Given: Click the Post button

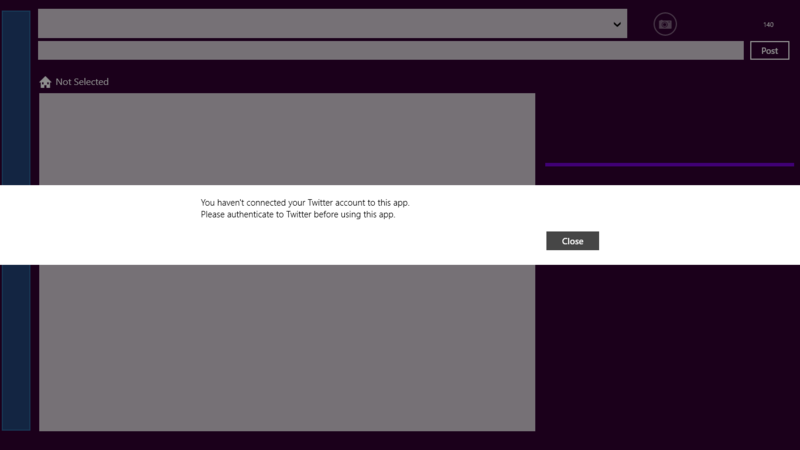Looking at the screenshot, I should (x=769, y=51).
